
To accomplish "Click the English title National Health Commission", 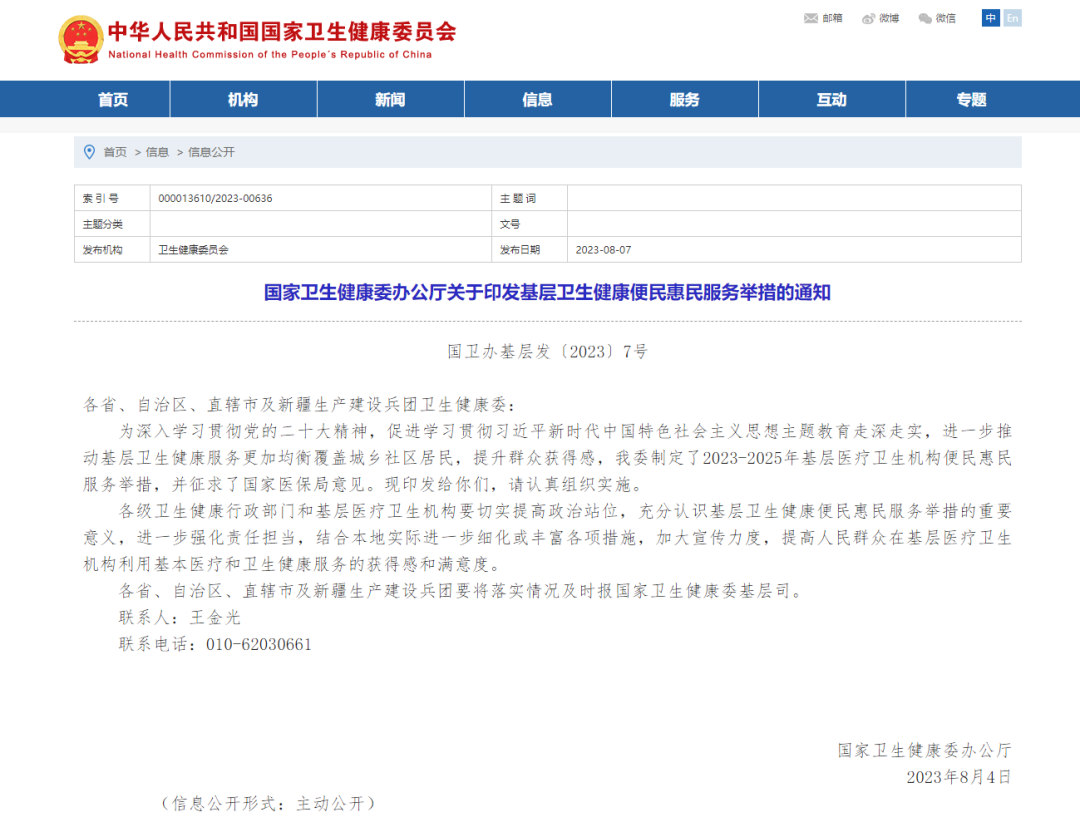I will click(270, 54).
